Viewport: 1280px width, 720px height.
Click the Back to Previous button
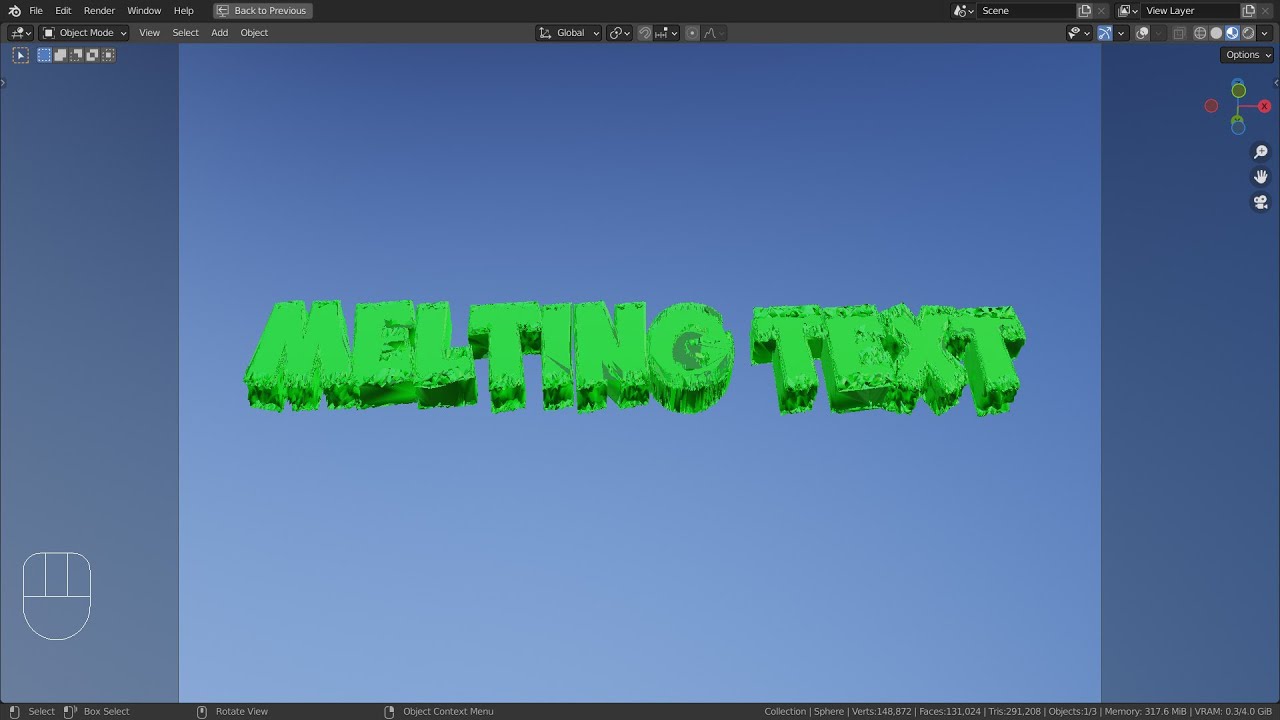[x=263, y=10]
